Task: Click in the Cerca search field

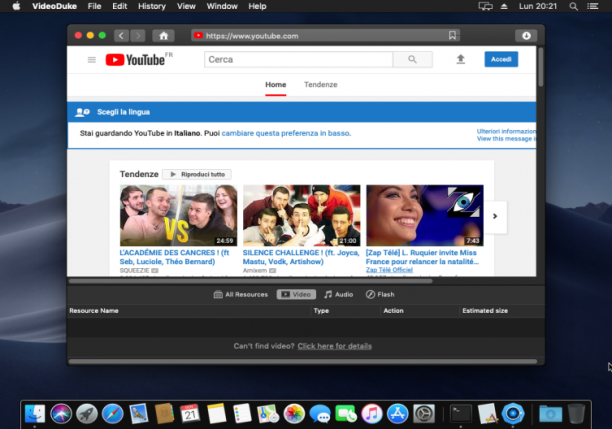Action: (x=299, y=59)
